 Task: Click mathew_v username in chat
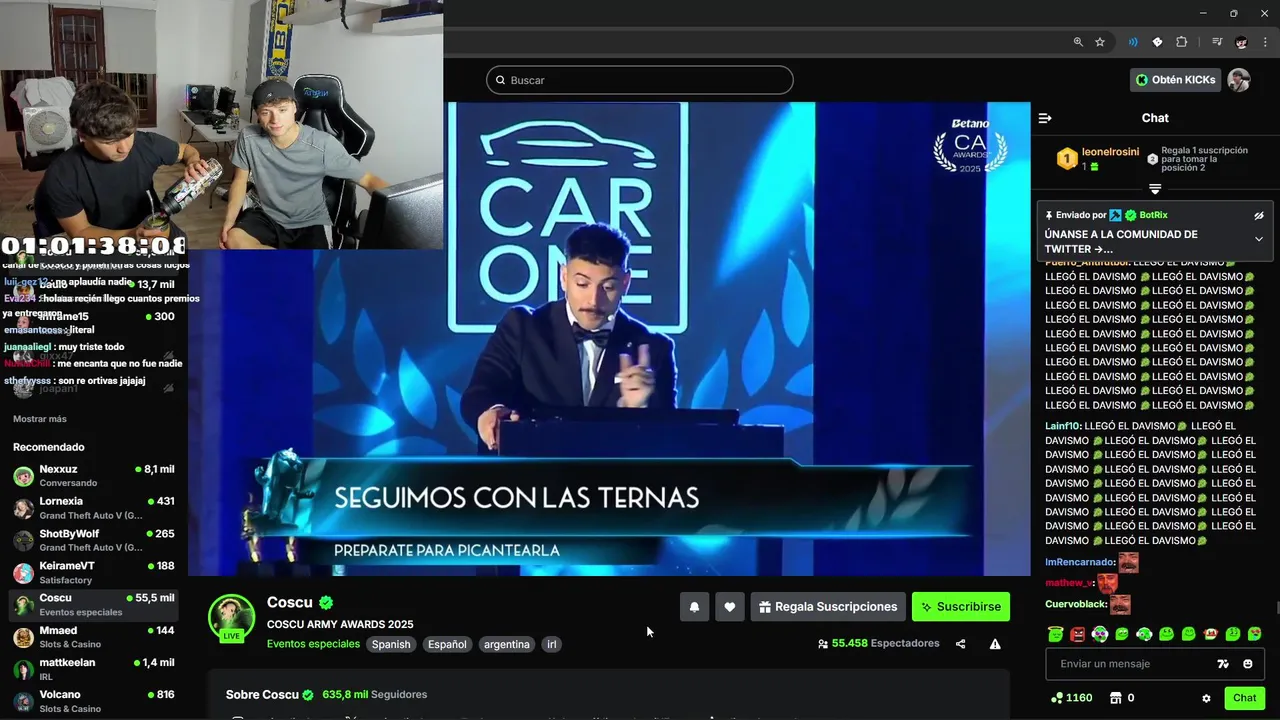click(x=1069, y=583)
